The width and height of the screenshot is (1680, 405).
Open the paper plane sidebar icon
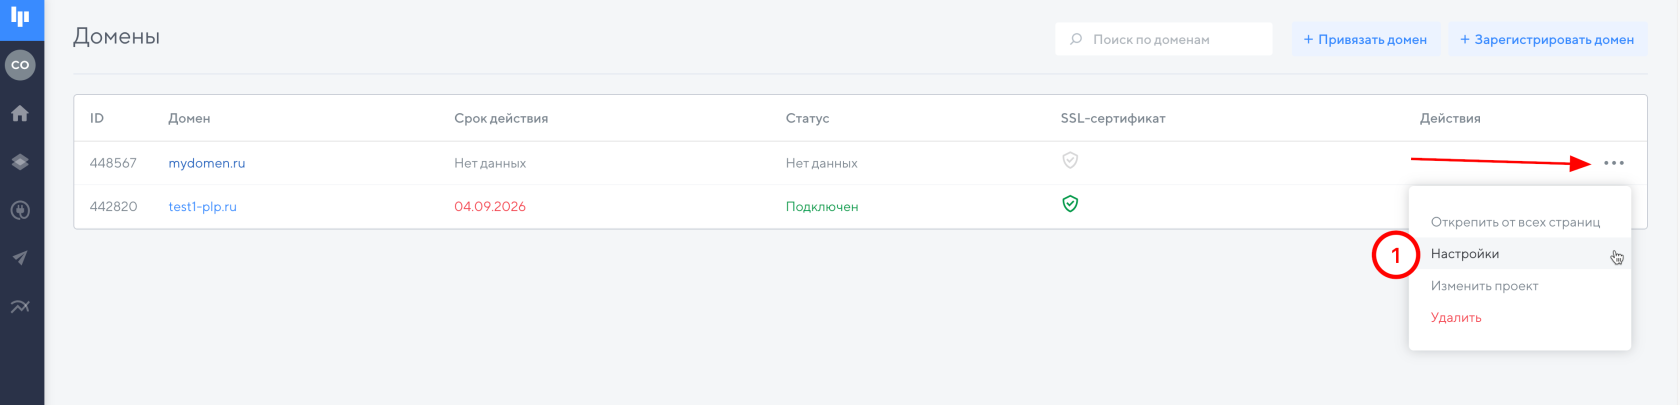tap(20, 258)
